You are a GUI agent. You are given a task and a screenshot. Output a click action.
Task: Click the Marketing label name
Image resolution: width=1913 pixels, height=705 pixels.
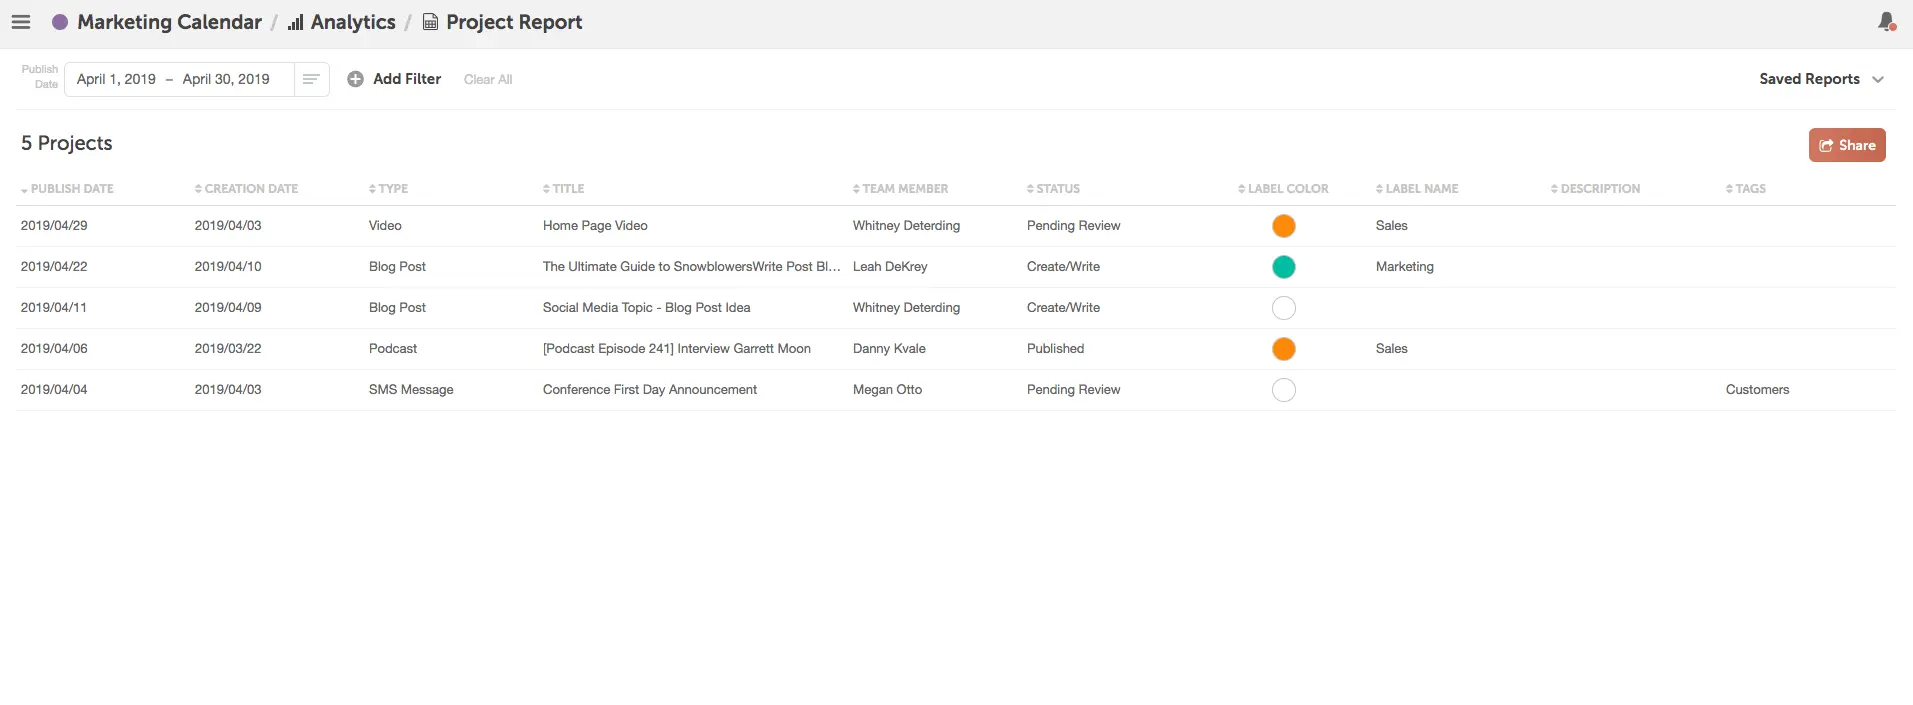pos(1404,267)
